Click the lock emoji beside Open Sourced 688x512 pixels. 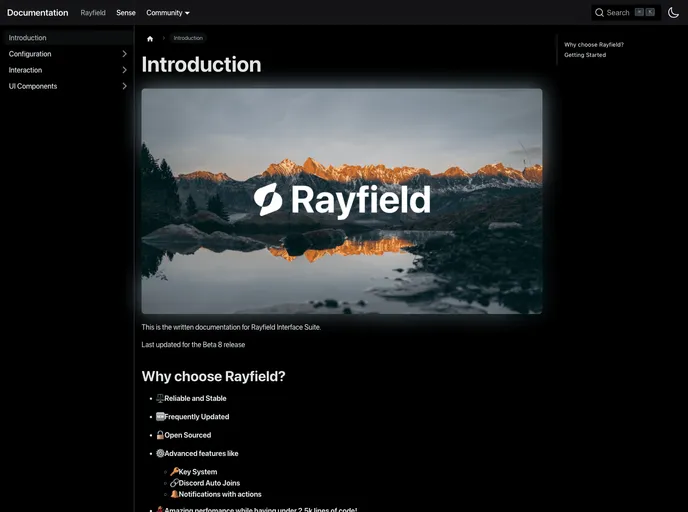pyautogui.click(x=160, y=435)
